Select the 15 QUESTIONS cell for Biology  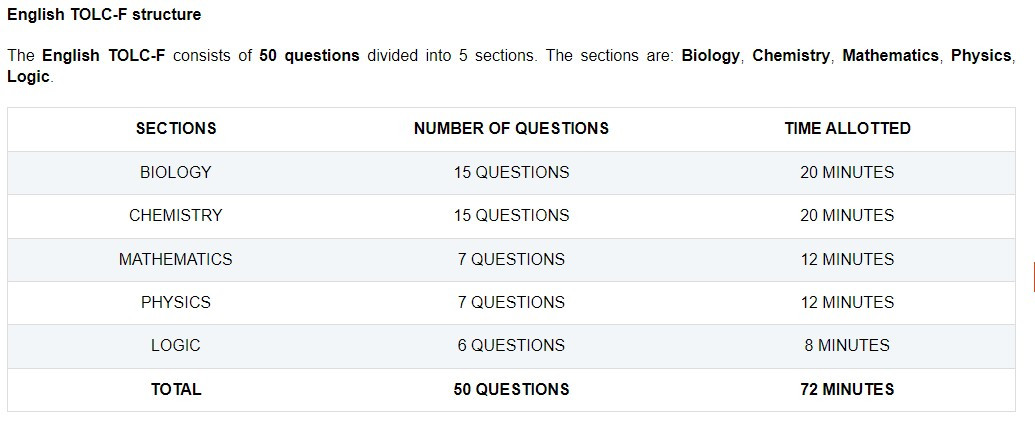512,172
